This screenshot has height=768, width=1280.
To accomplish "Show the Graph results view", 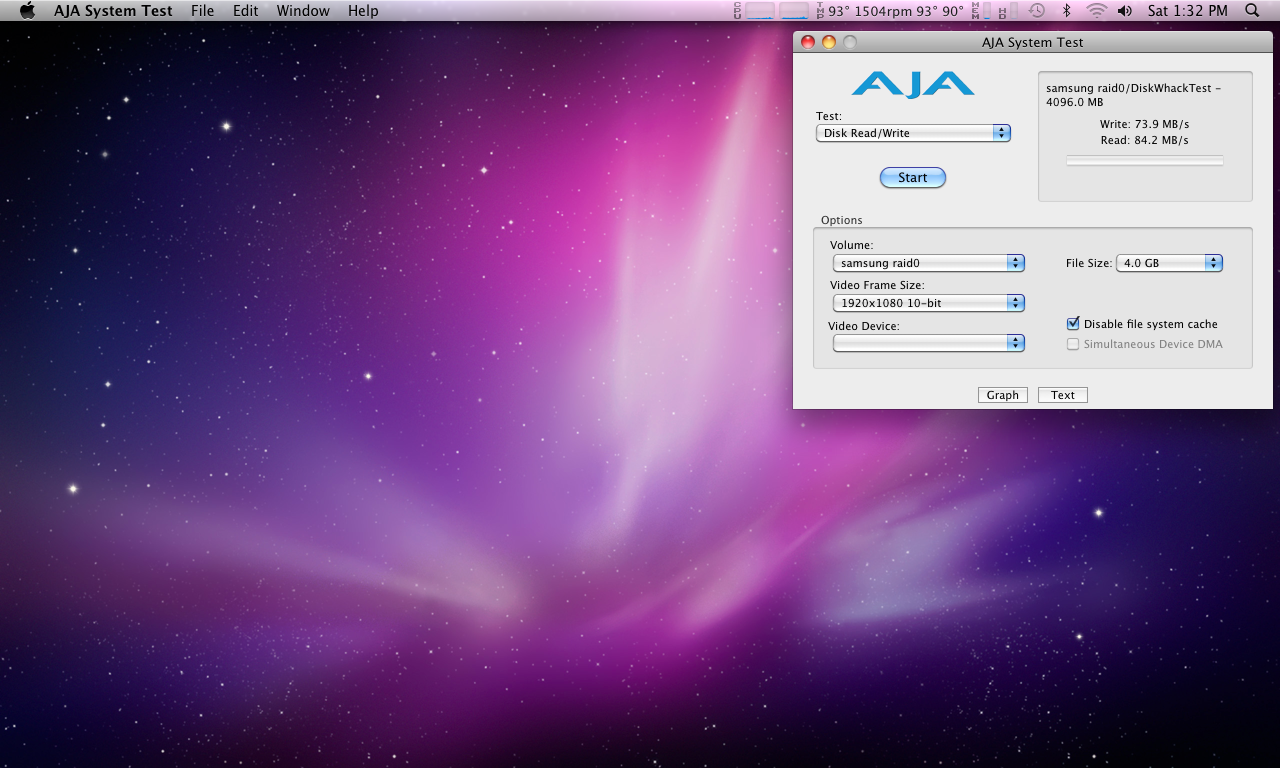I will point(1003,395).
